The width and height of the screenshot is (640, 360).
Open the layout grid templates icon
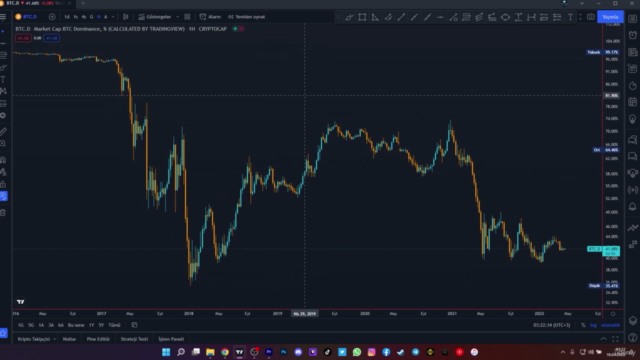tap(187, 17)
